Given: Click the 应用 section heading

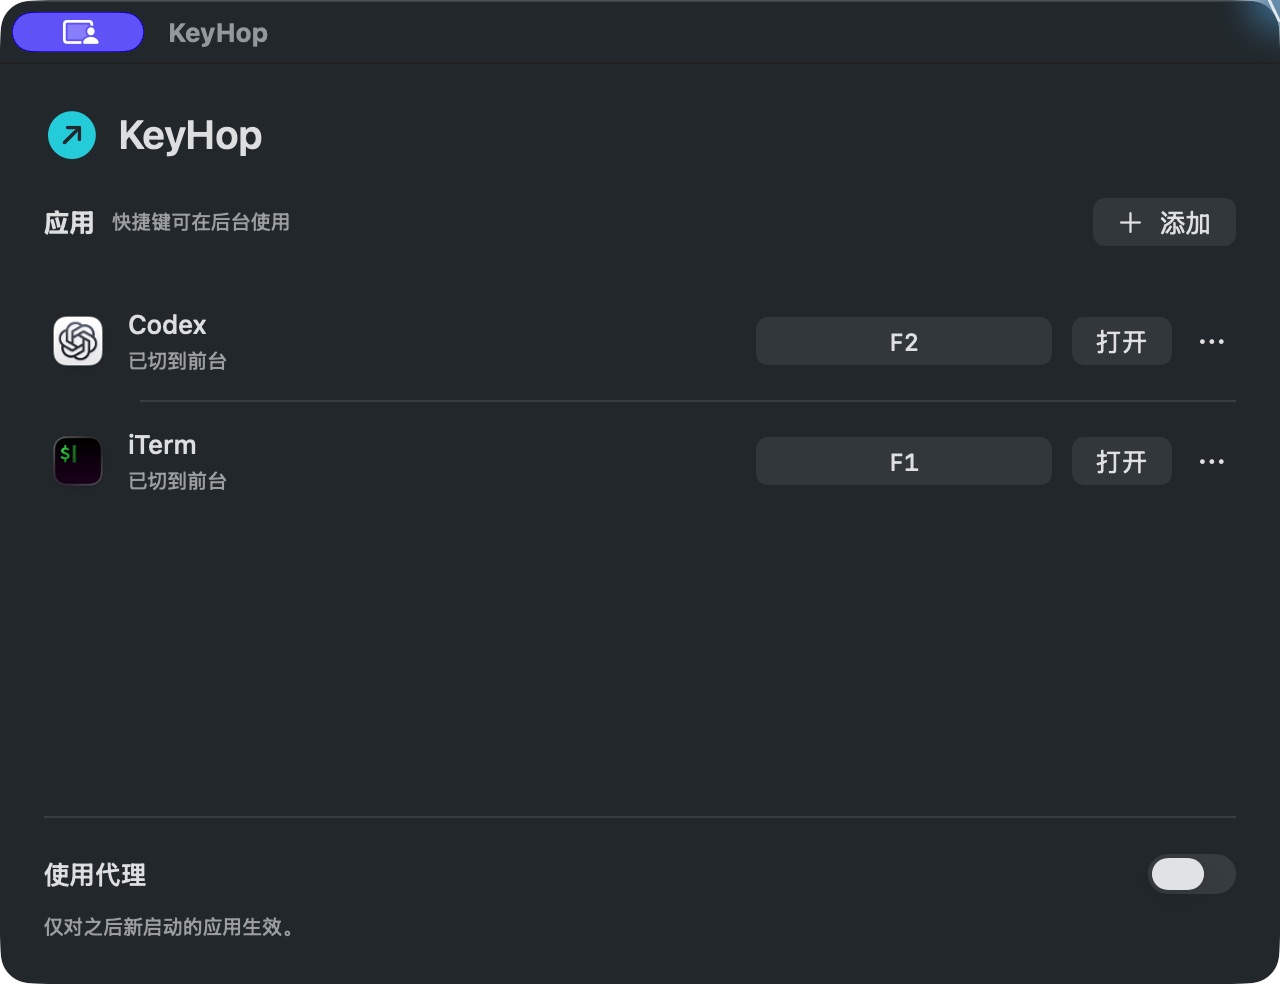Looking at the screenshot, I should [69, 222].
